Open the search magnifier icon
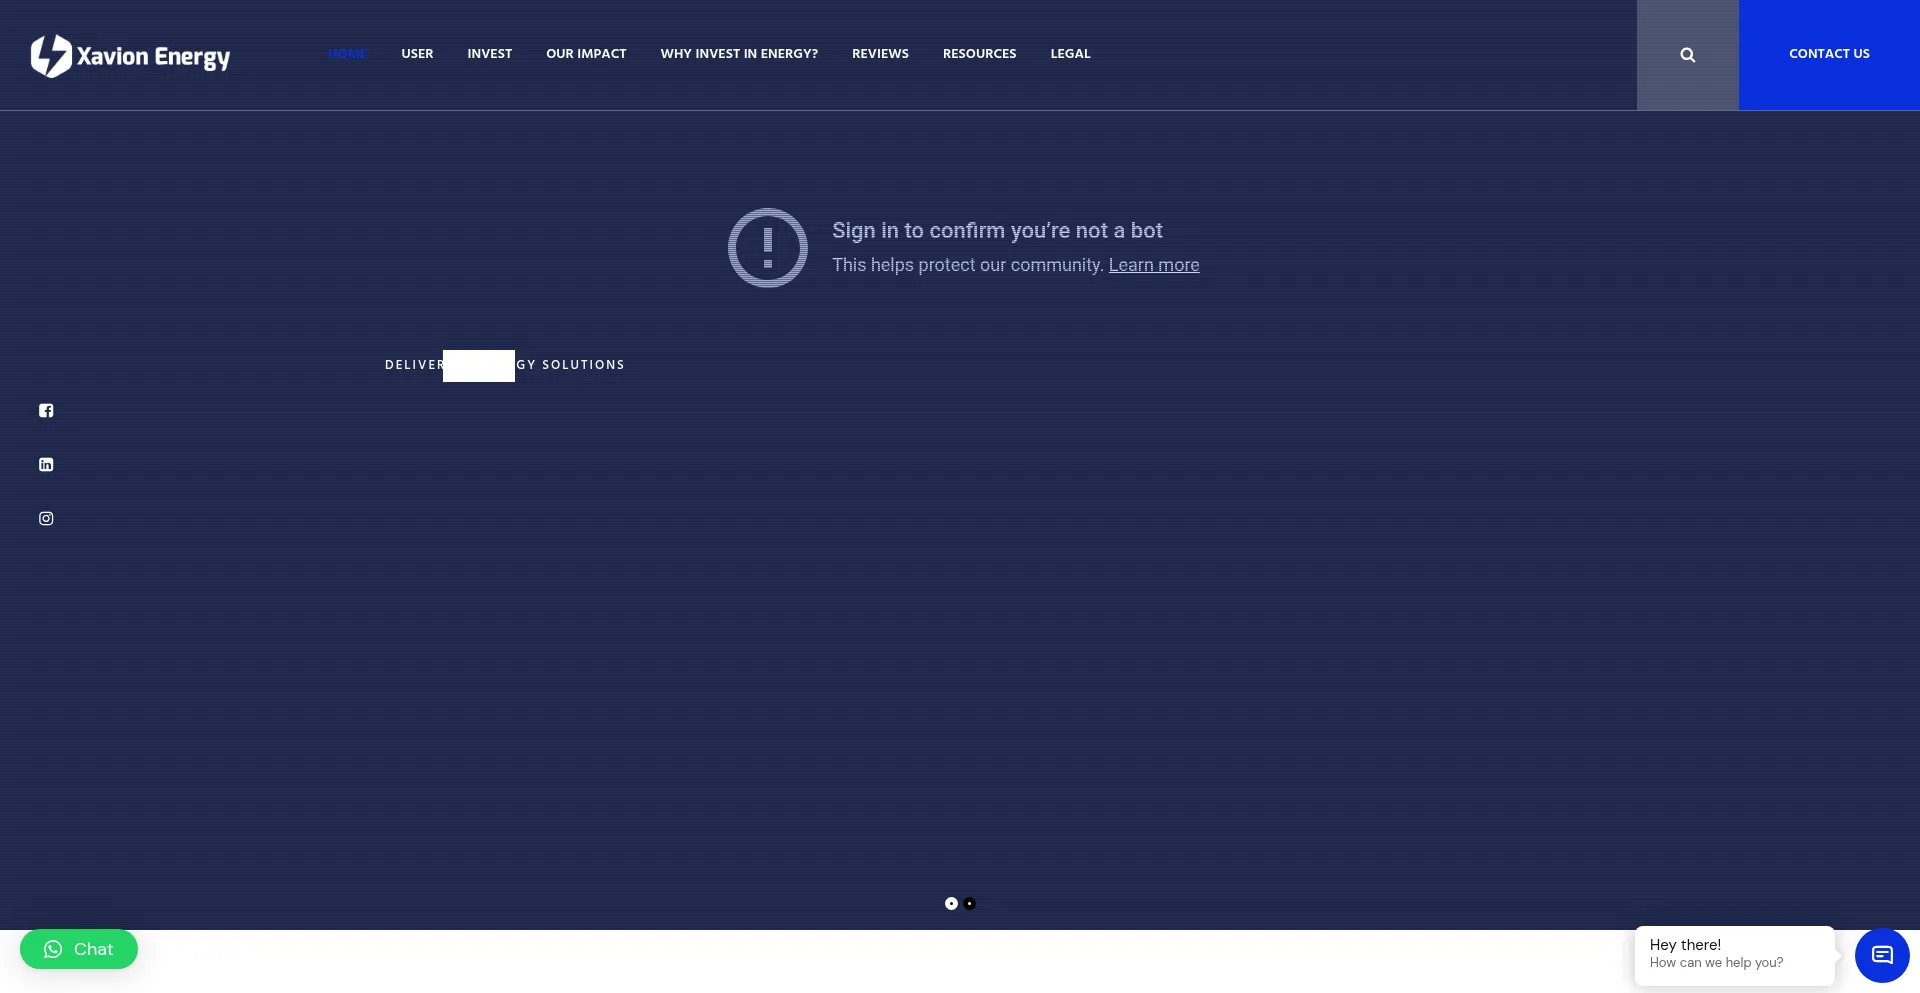 (x=1687, y=55)
